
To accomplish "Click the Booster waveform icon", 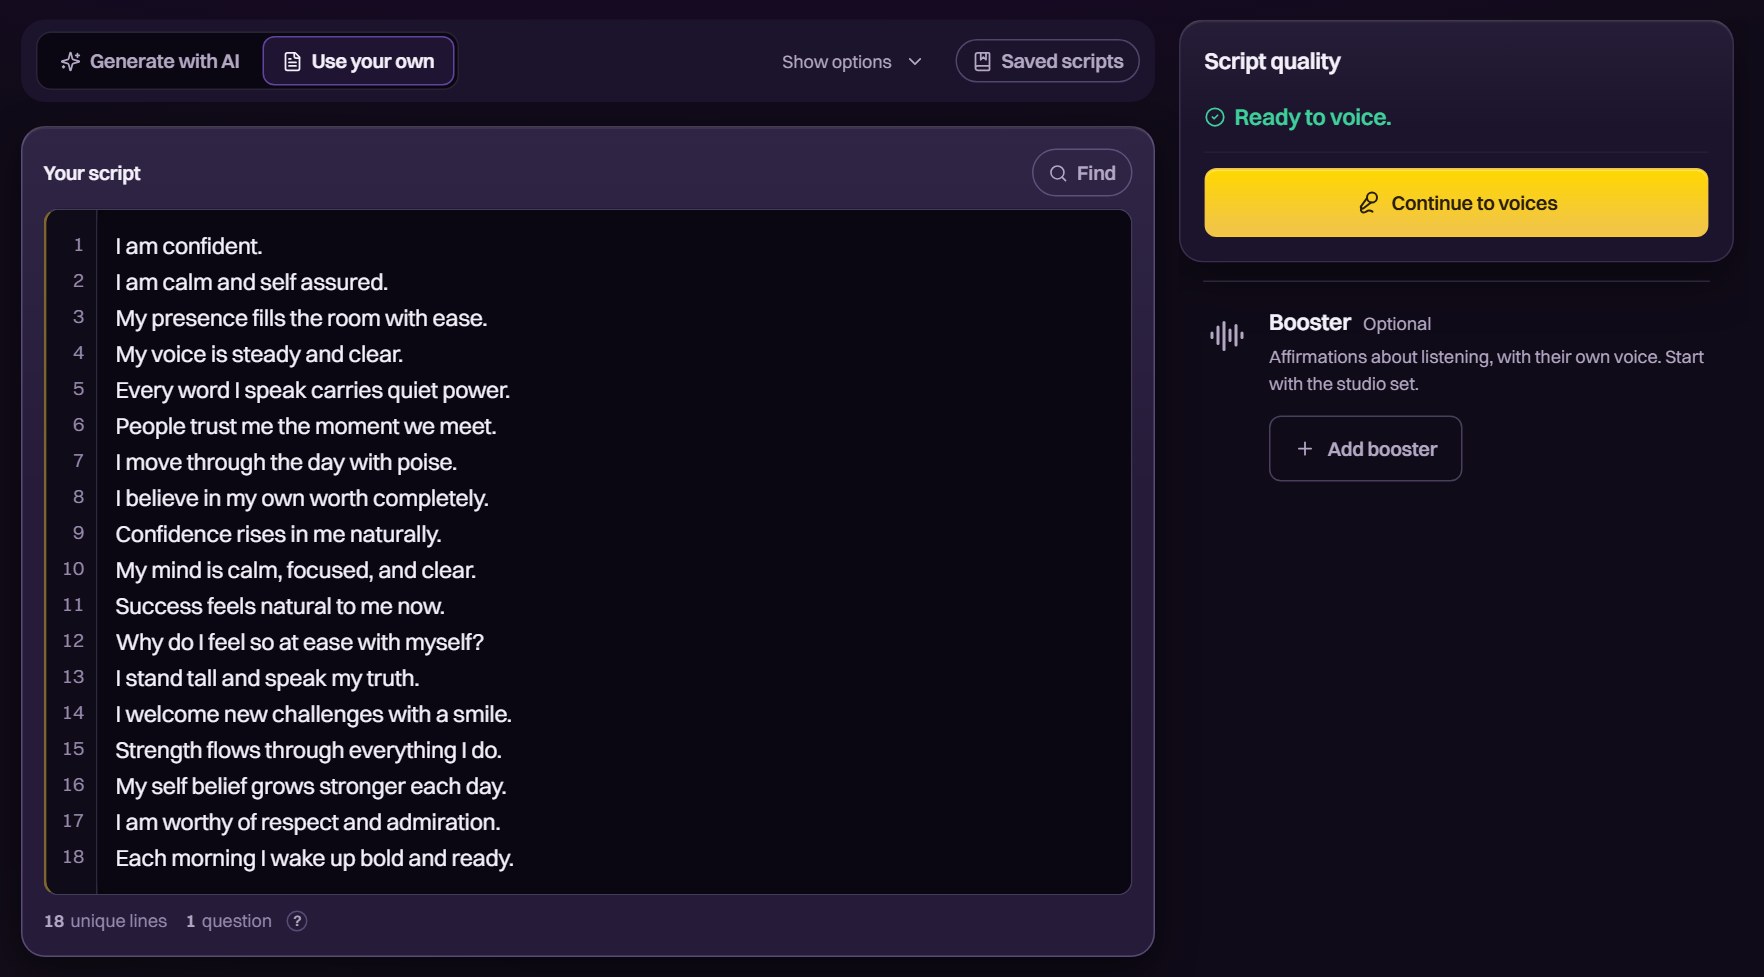I will [1227, 336].
